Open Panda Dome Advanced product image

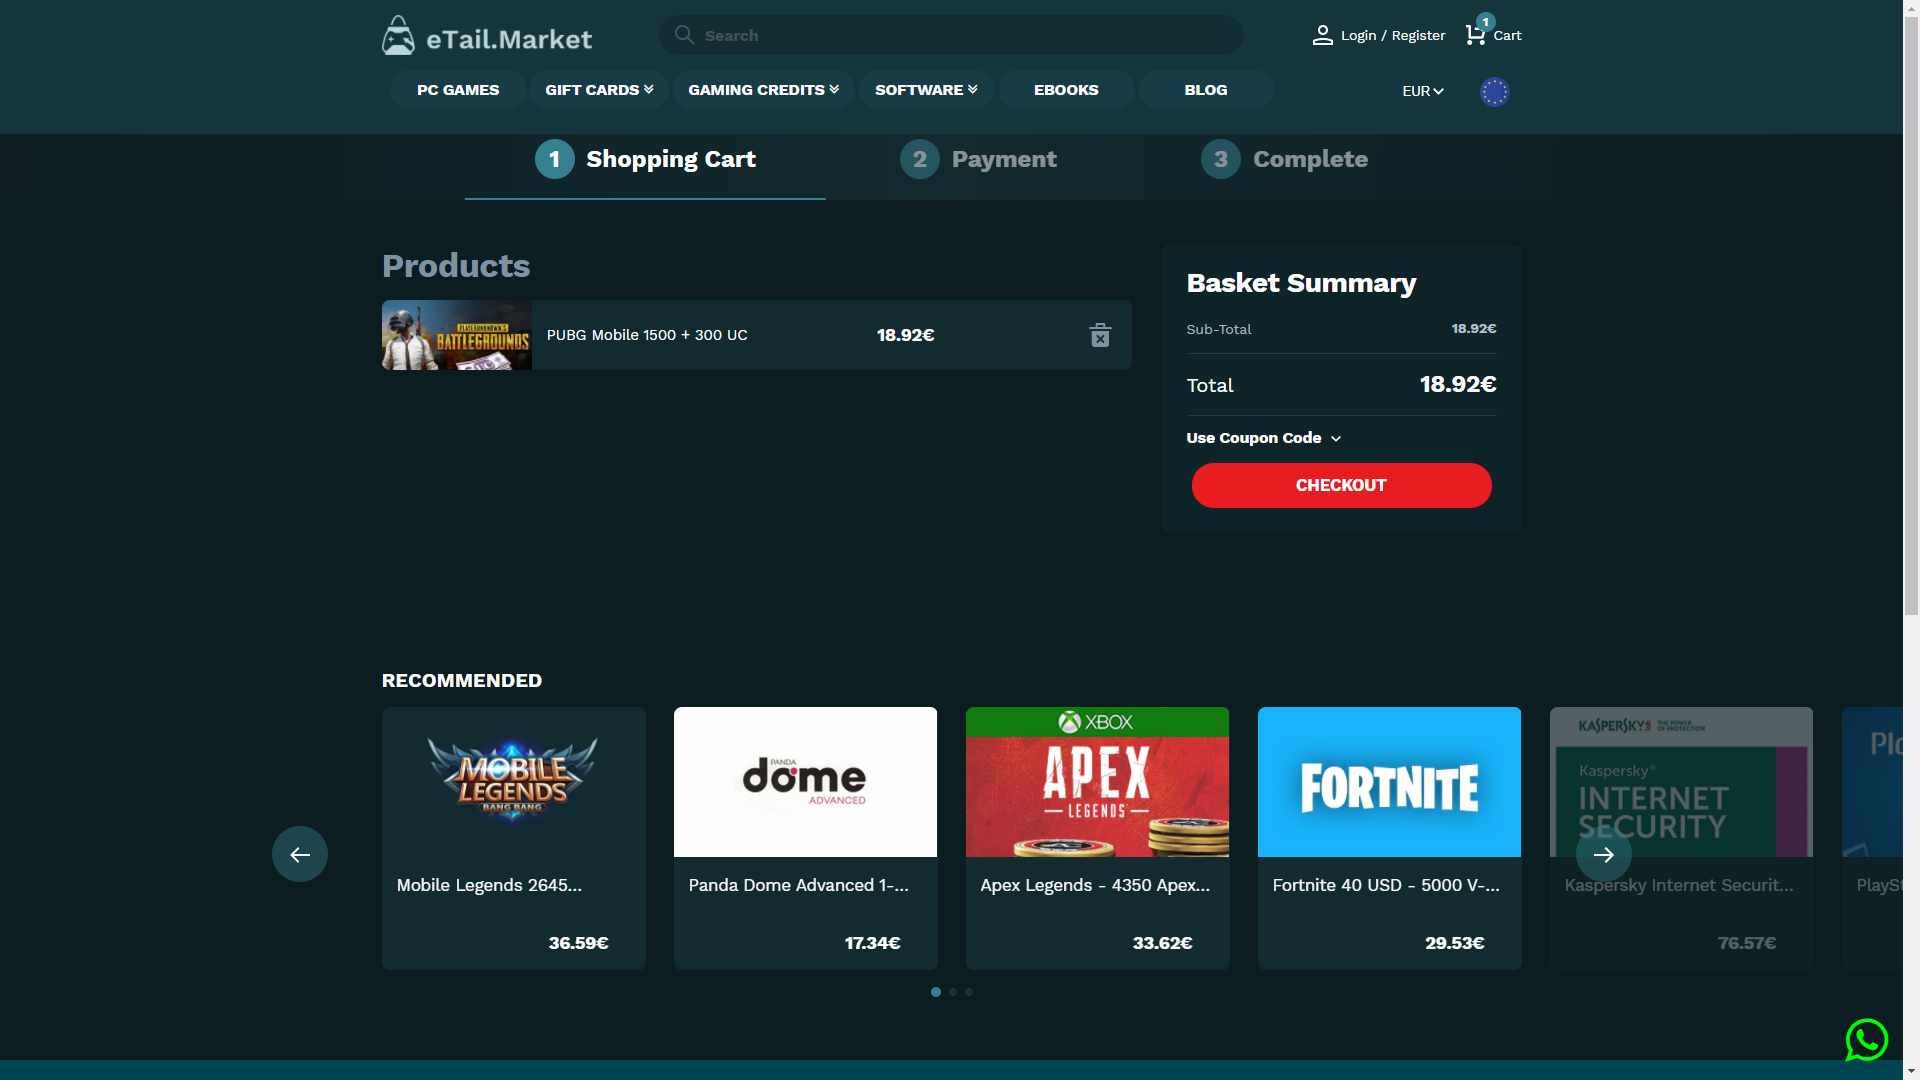[x=805, y=782]
